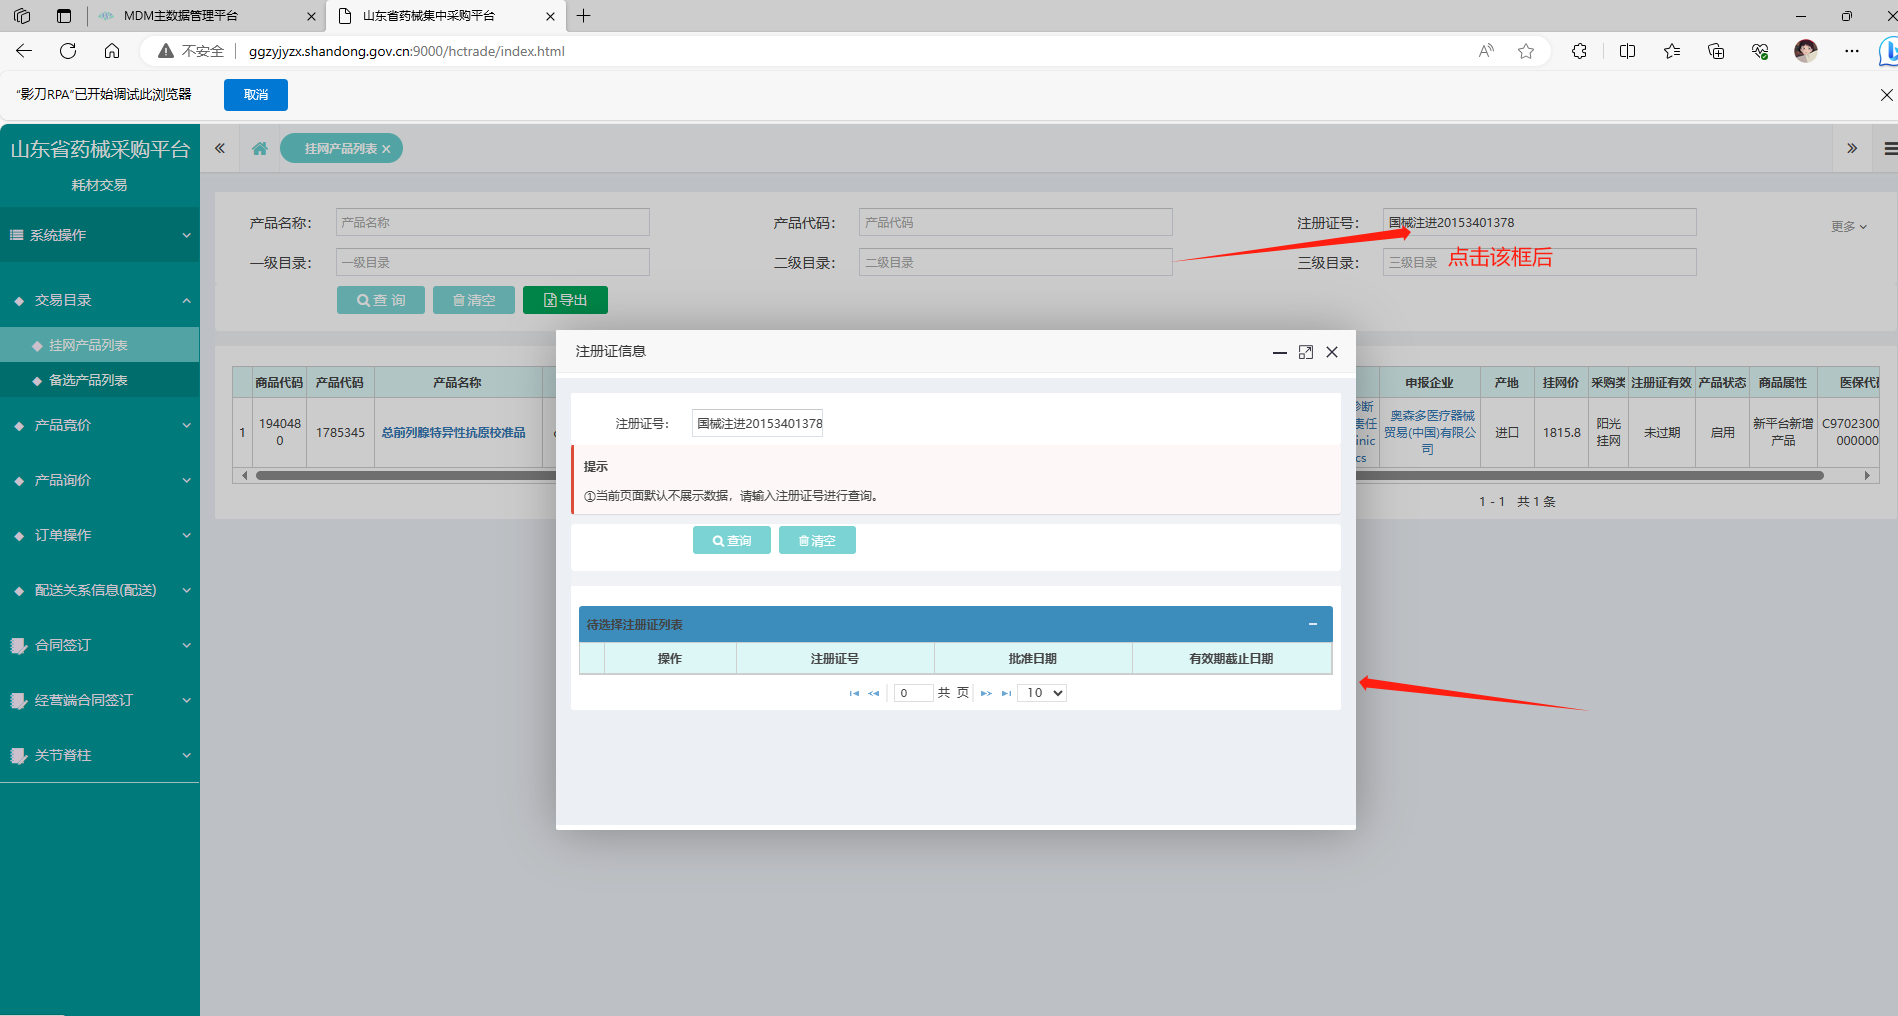The image size is (1898, 1016).
Task: Click the 取消 button on debug bar
Action: pyautogui.click(x=256, y=95)
